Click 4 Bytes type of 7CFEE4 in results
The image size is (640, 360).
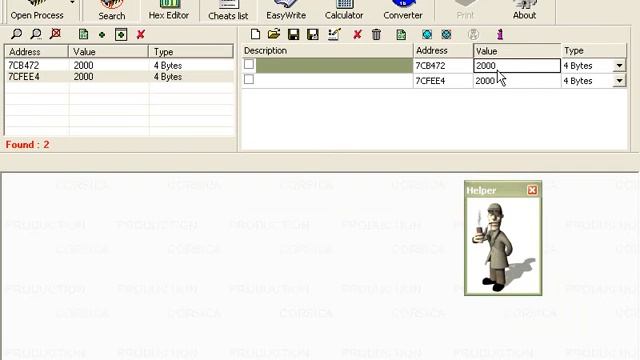click(x=168, y=77)
